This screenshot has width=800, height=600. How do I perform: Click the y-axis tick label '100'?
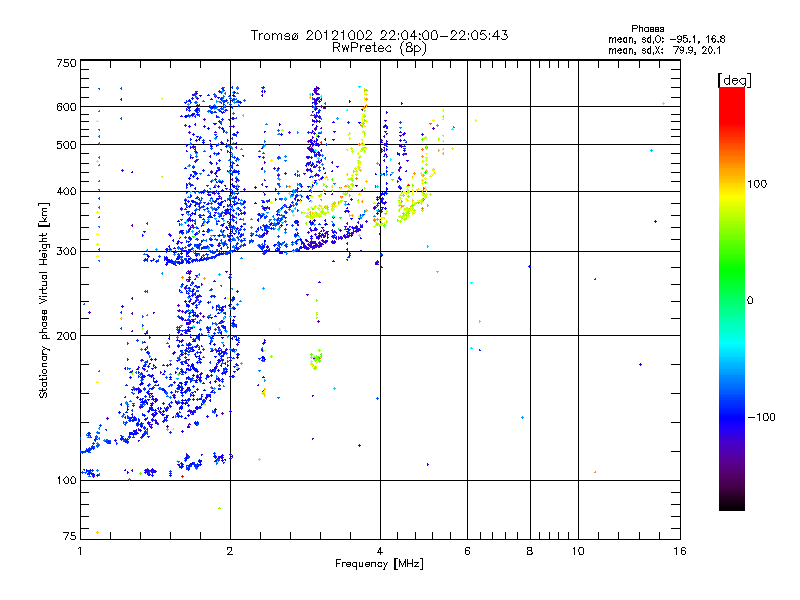click(66, 481)
